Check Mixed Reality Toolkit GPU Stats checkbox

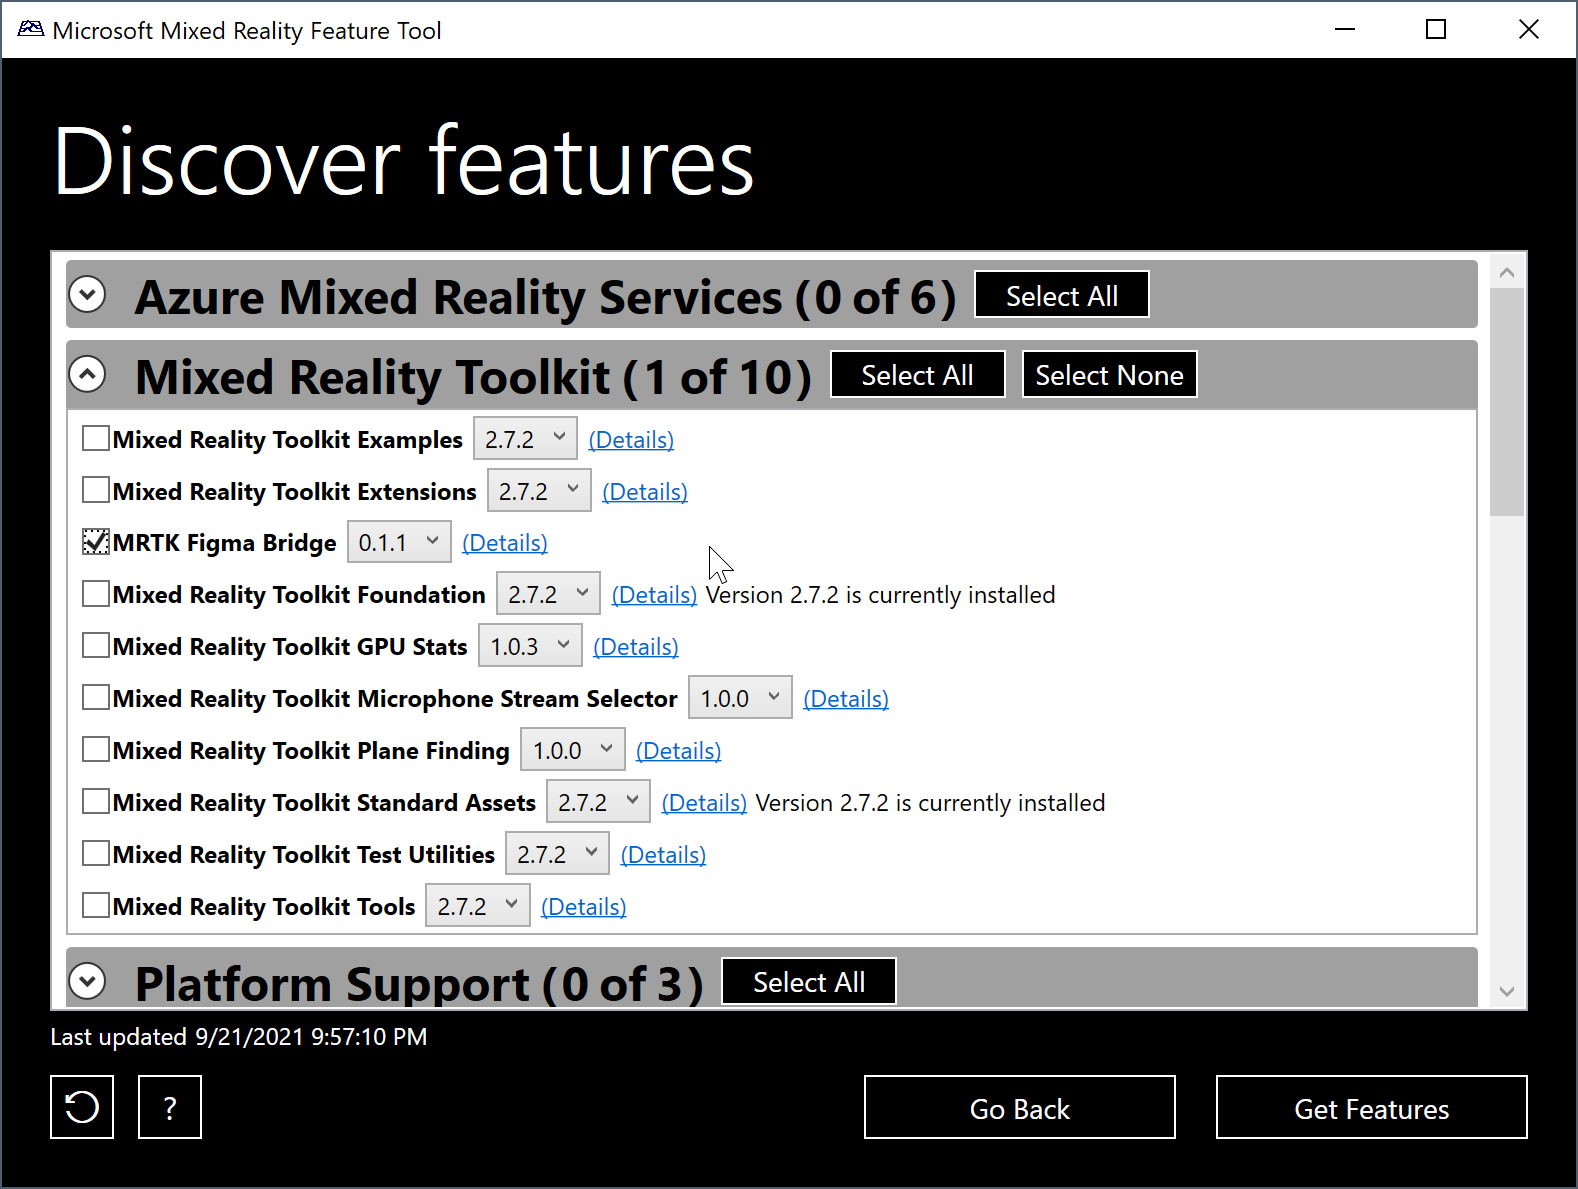96,646
